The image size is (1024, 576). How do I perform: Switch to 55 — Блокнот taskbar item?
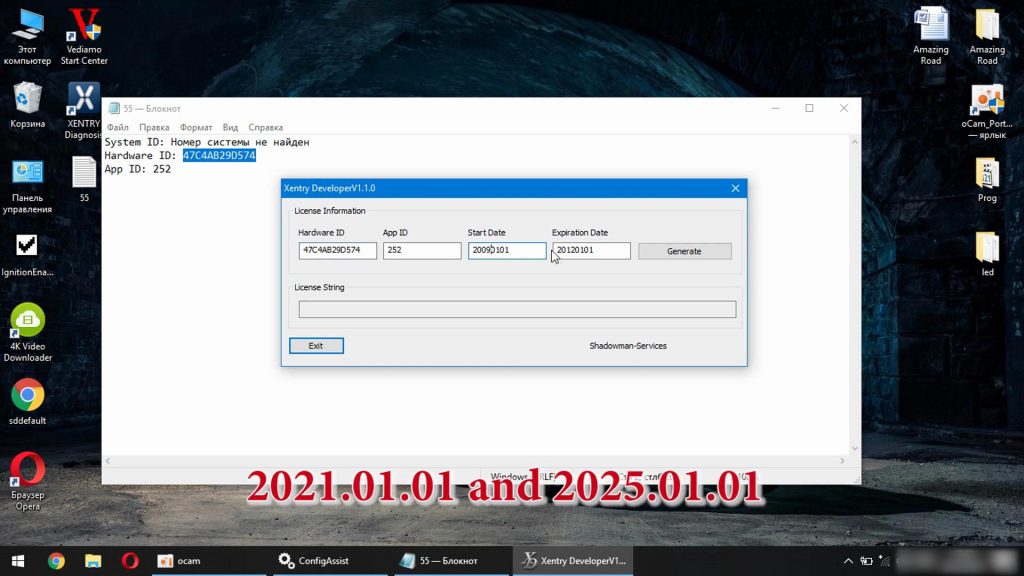click(x=449, y=561)
